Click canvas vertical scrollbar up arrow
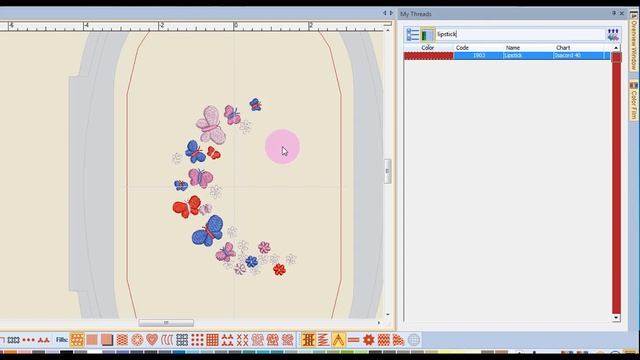Screen dimensions: 640x360 point(388,30)
